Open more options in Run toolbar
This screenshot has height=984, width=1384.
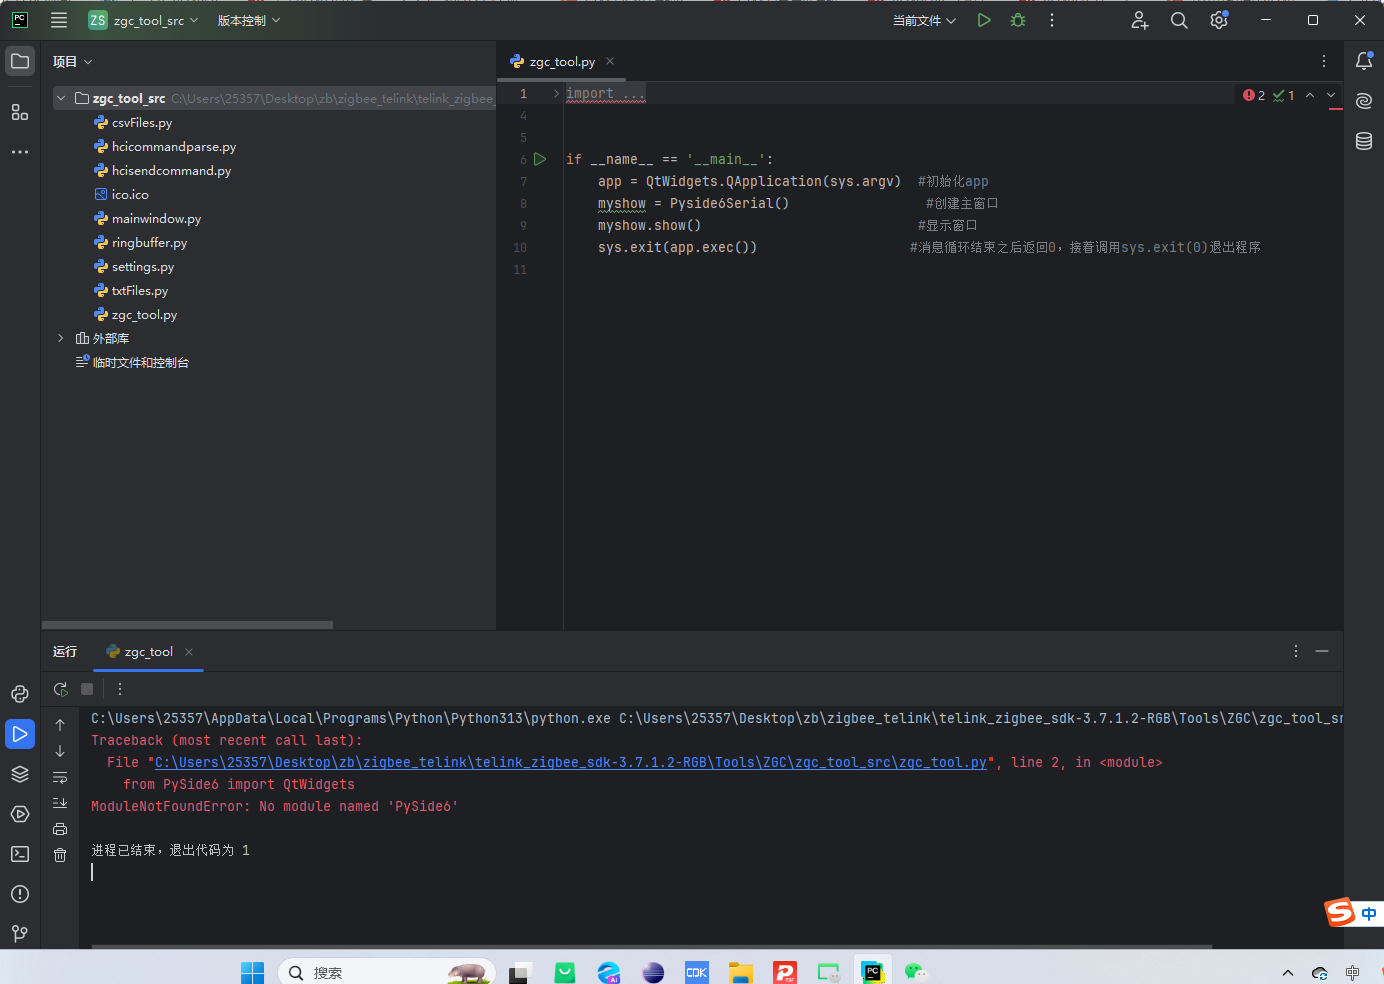point(120,689)
